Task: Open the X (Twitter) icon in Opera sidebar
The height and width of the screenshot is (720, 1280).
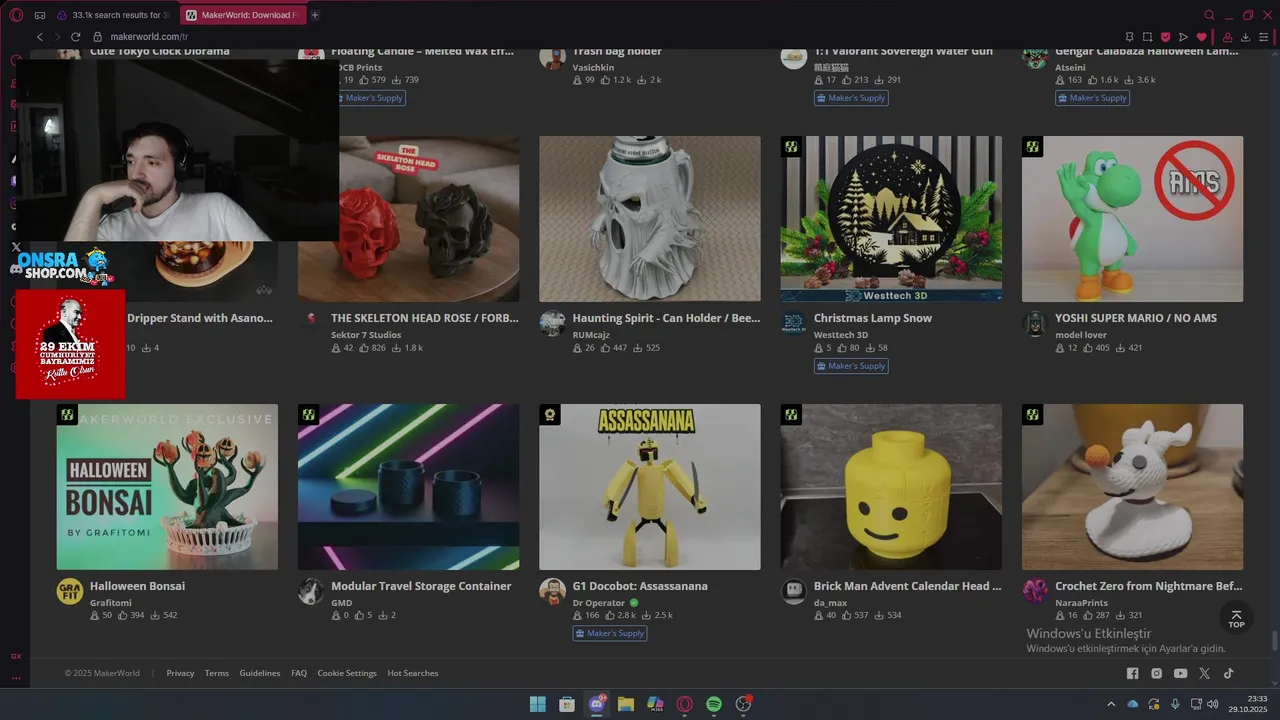Action: pos(16,247)
